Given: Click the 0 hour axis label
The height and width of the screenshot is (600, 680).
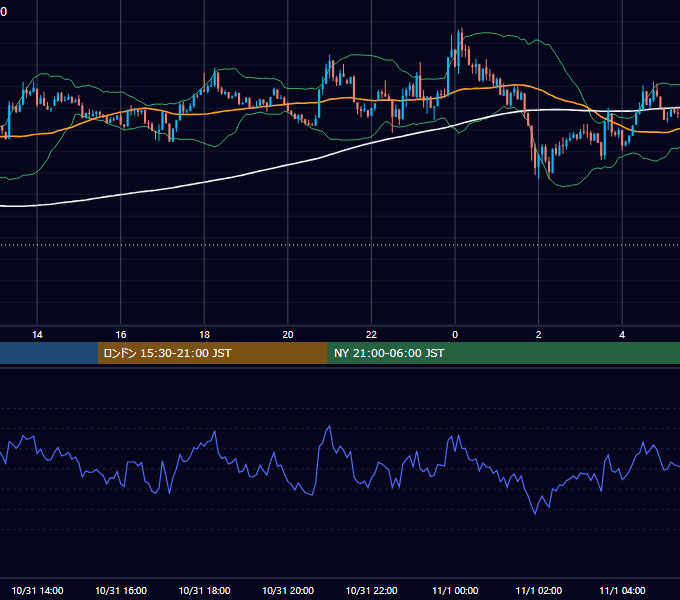Looking at the screenshot, I should tap(455, 335).
